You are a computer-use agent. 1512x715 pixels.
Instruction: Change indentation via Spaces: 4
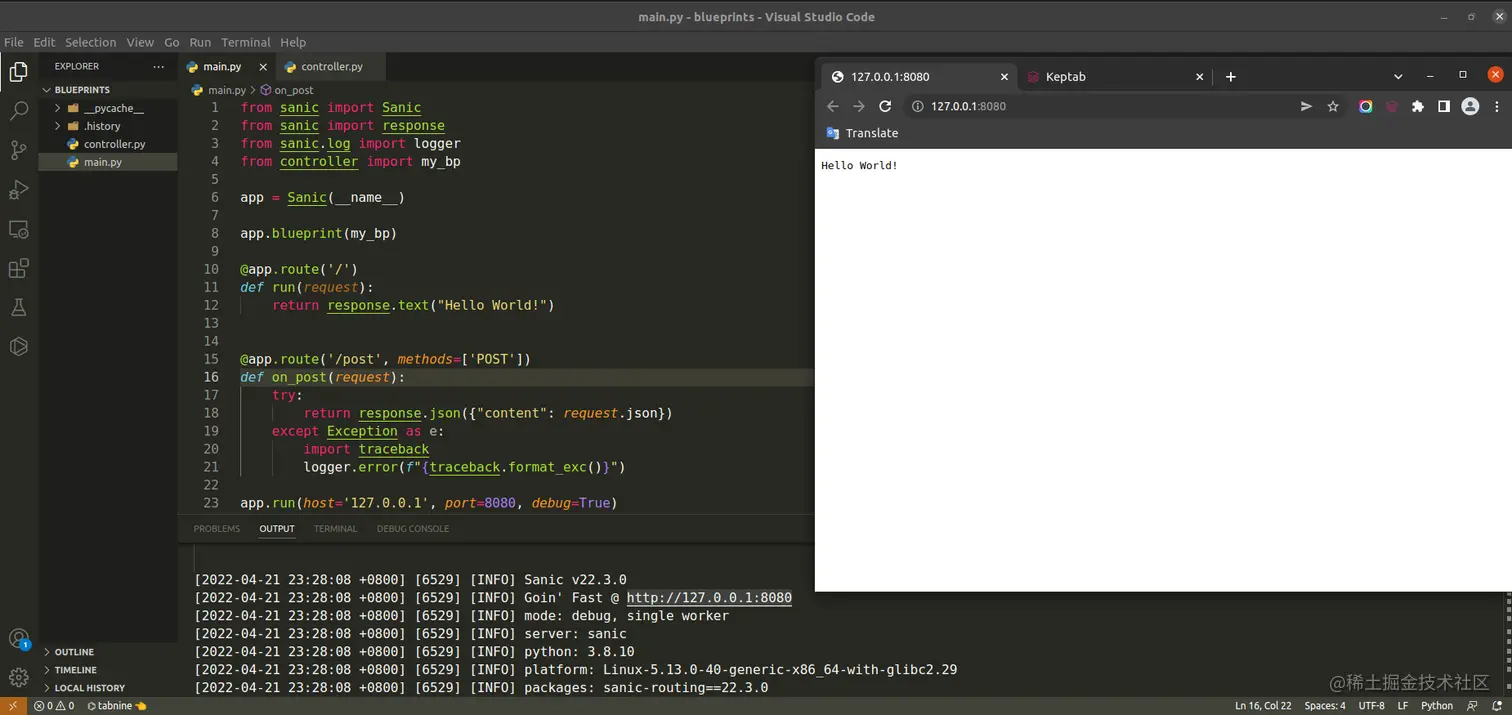(1325, 706)
